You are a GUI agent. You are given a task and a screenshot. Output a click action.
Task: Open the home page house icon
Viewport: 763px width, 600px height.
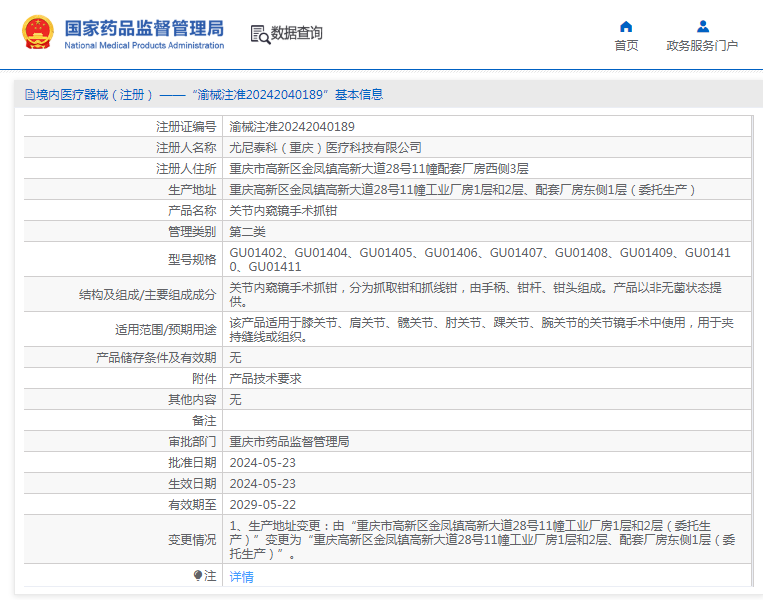pyautogui.click(x=626, y=26)
